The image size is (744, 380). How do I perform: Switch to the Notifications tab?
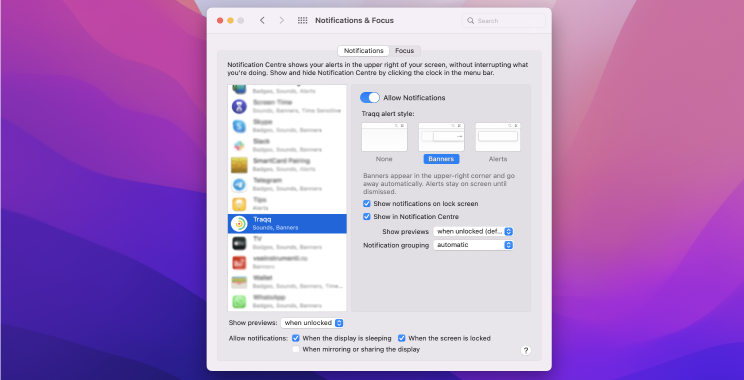point(363,51)
